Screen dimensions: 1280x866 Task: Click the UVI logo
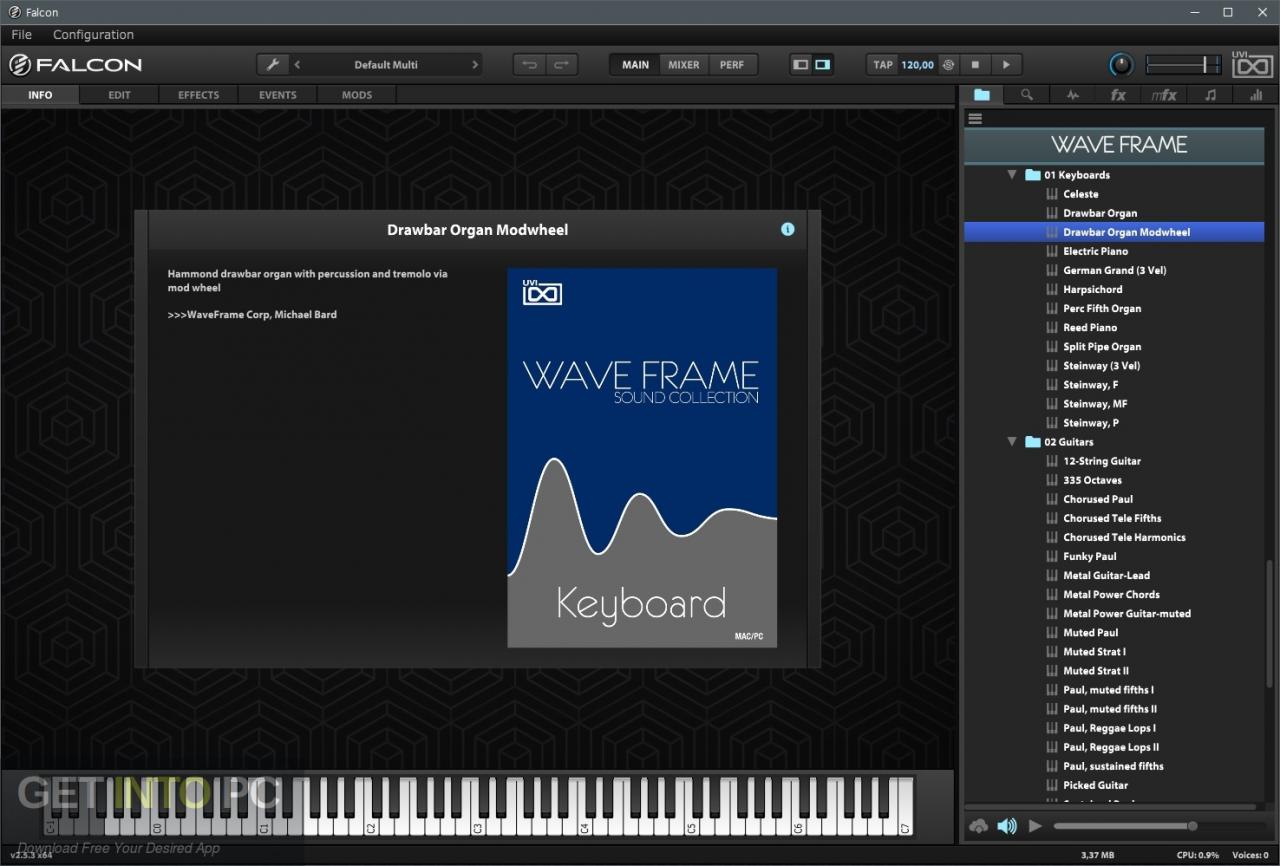(x=1253, y=65)
